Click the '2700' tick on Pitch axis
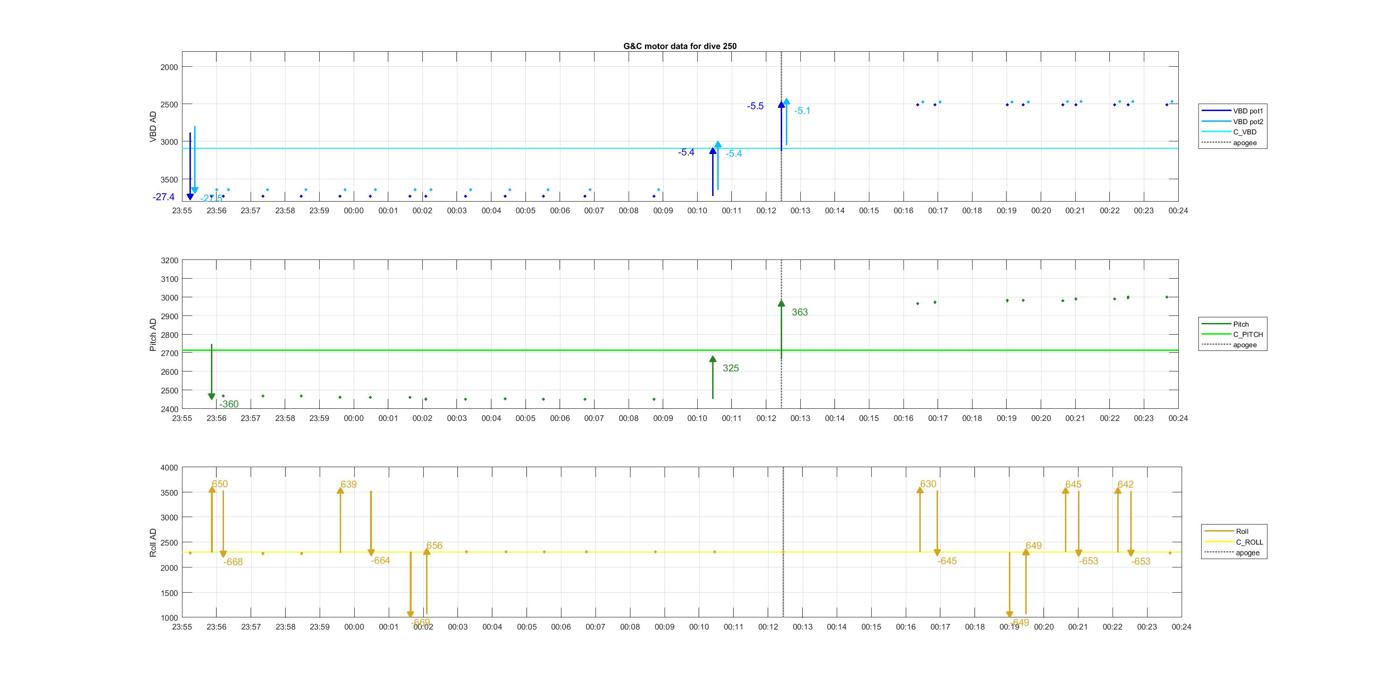Image resolution: width=1400 pixels, height=693 pixels. pyautogui.click(x=168, y=353)
